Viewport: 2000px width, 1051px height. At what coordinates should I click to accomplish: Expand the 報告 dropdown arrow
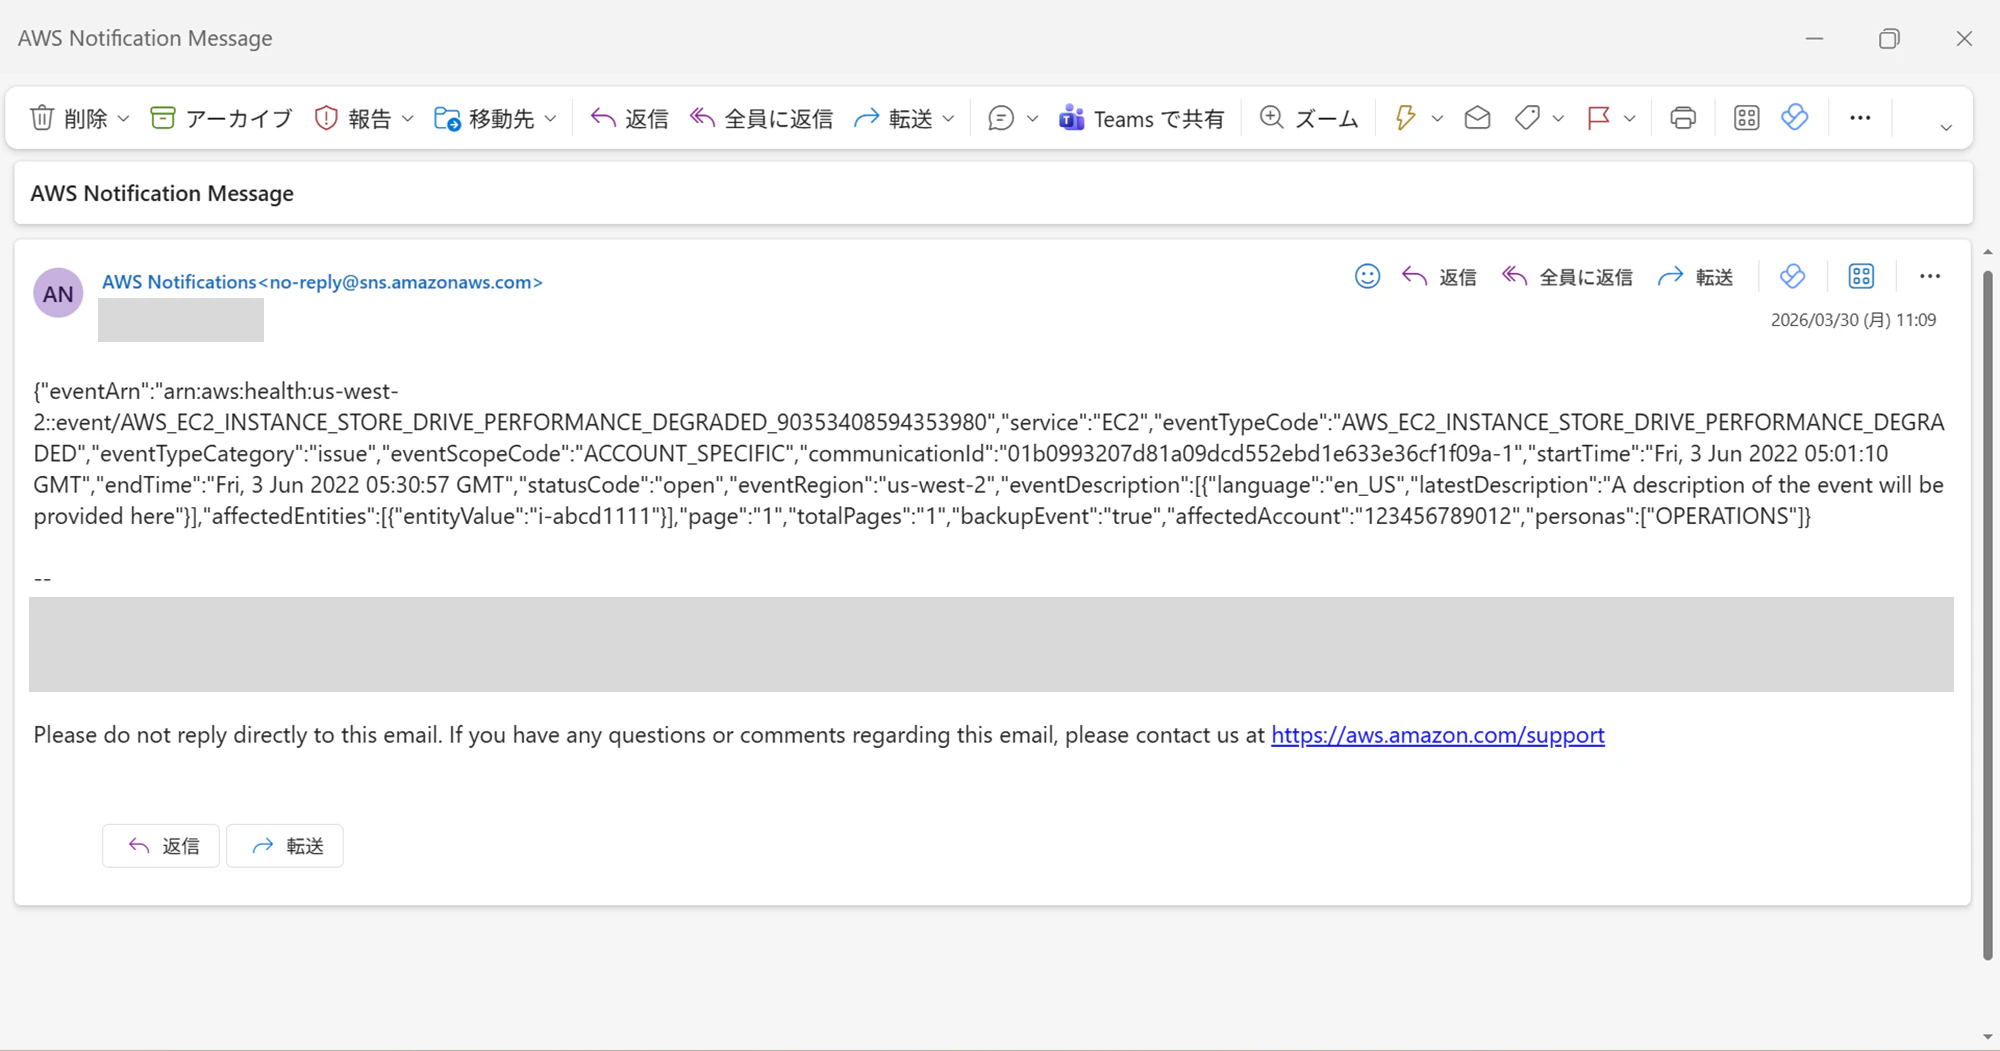(408, 118)
